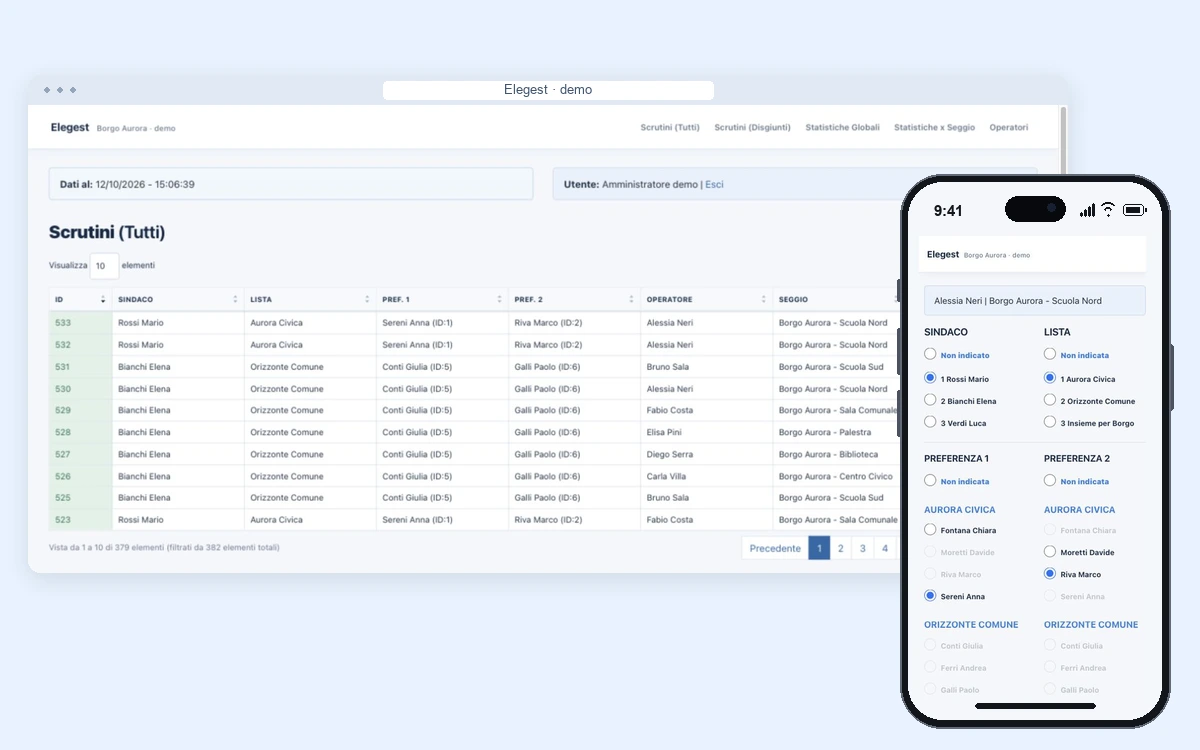Click seggio 'Borgo Aurora - Centro Civico'
This screenshot has width=1200, height=750.
pos(836,476)
